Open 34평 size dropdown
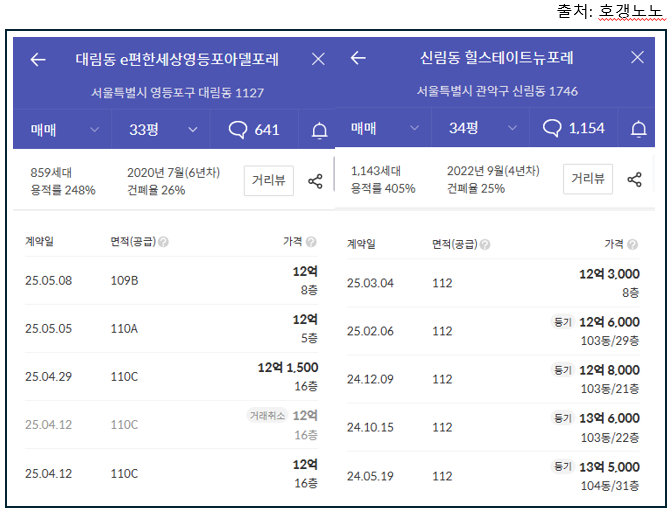672x516 pixels. [481, 128]
